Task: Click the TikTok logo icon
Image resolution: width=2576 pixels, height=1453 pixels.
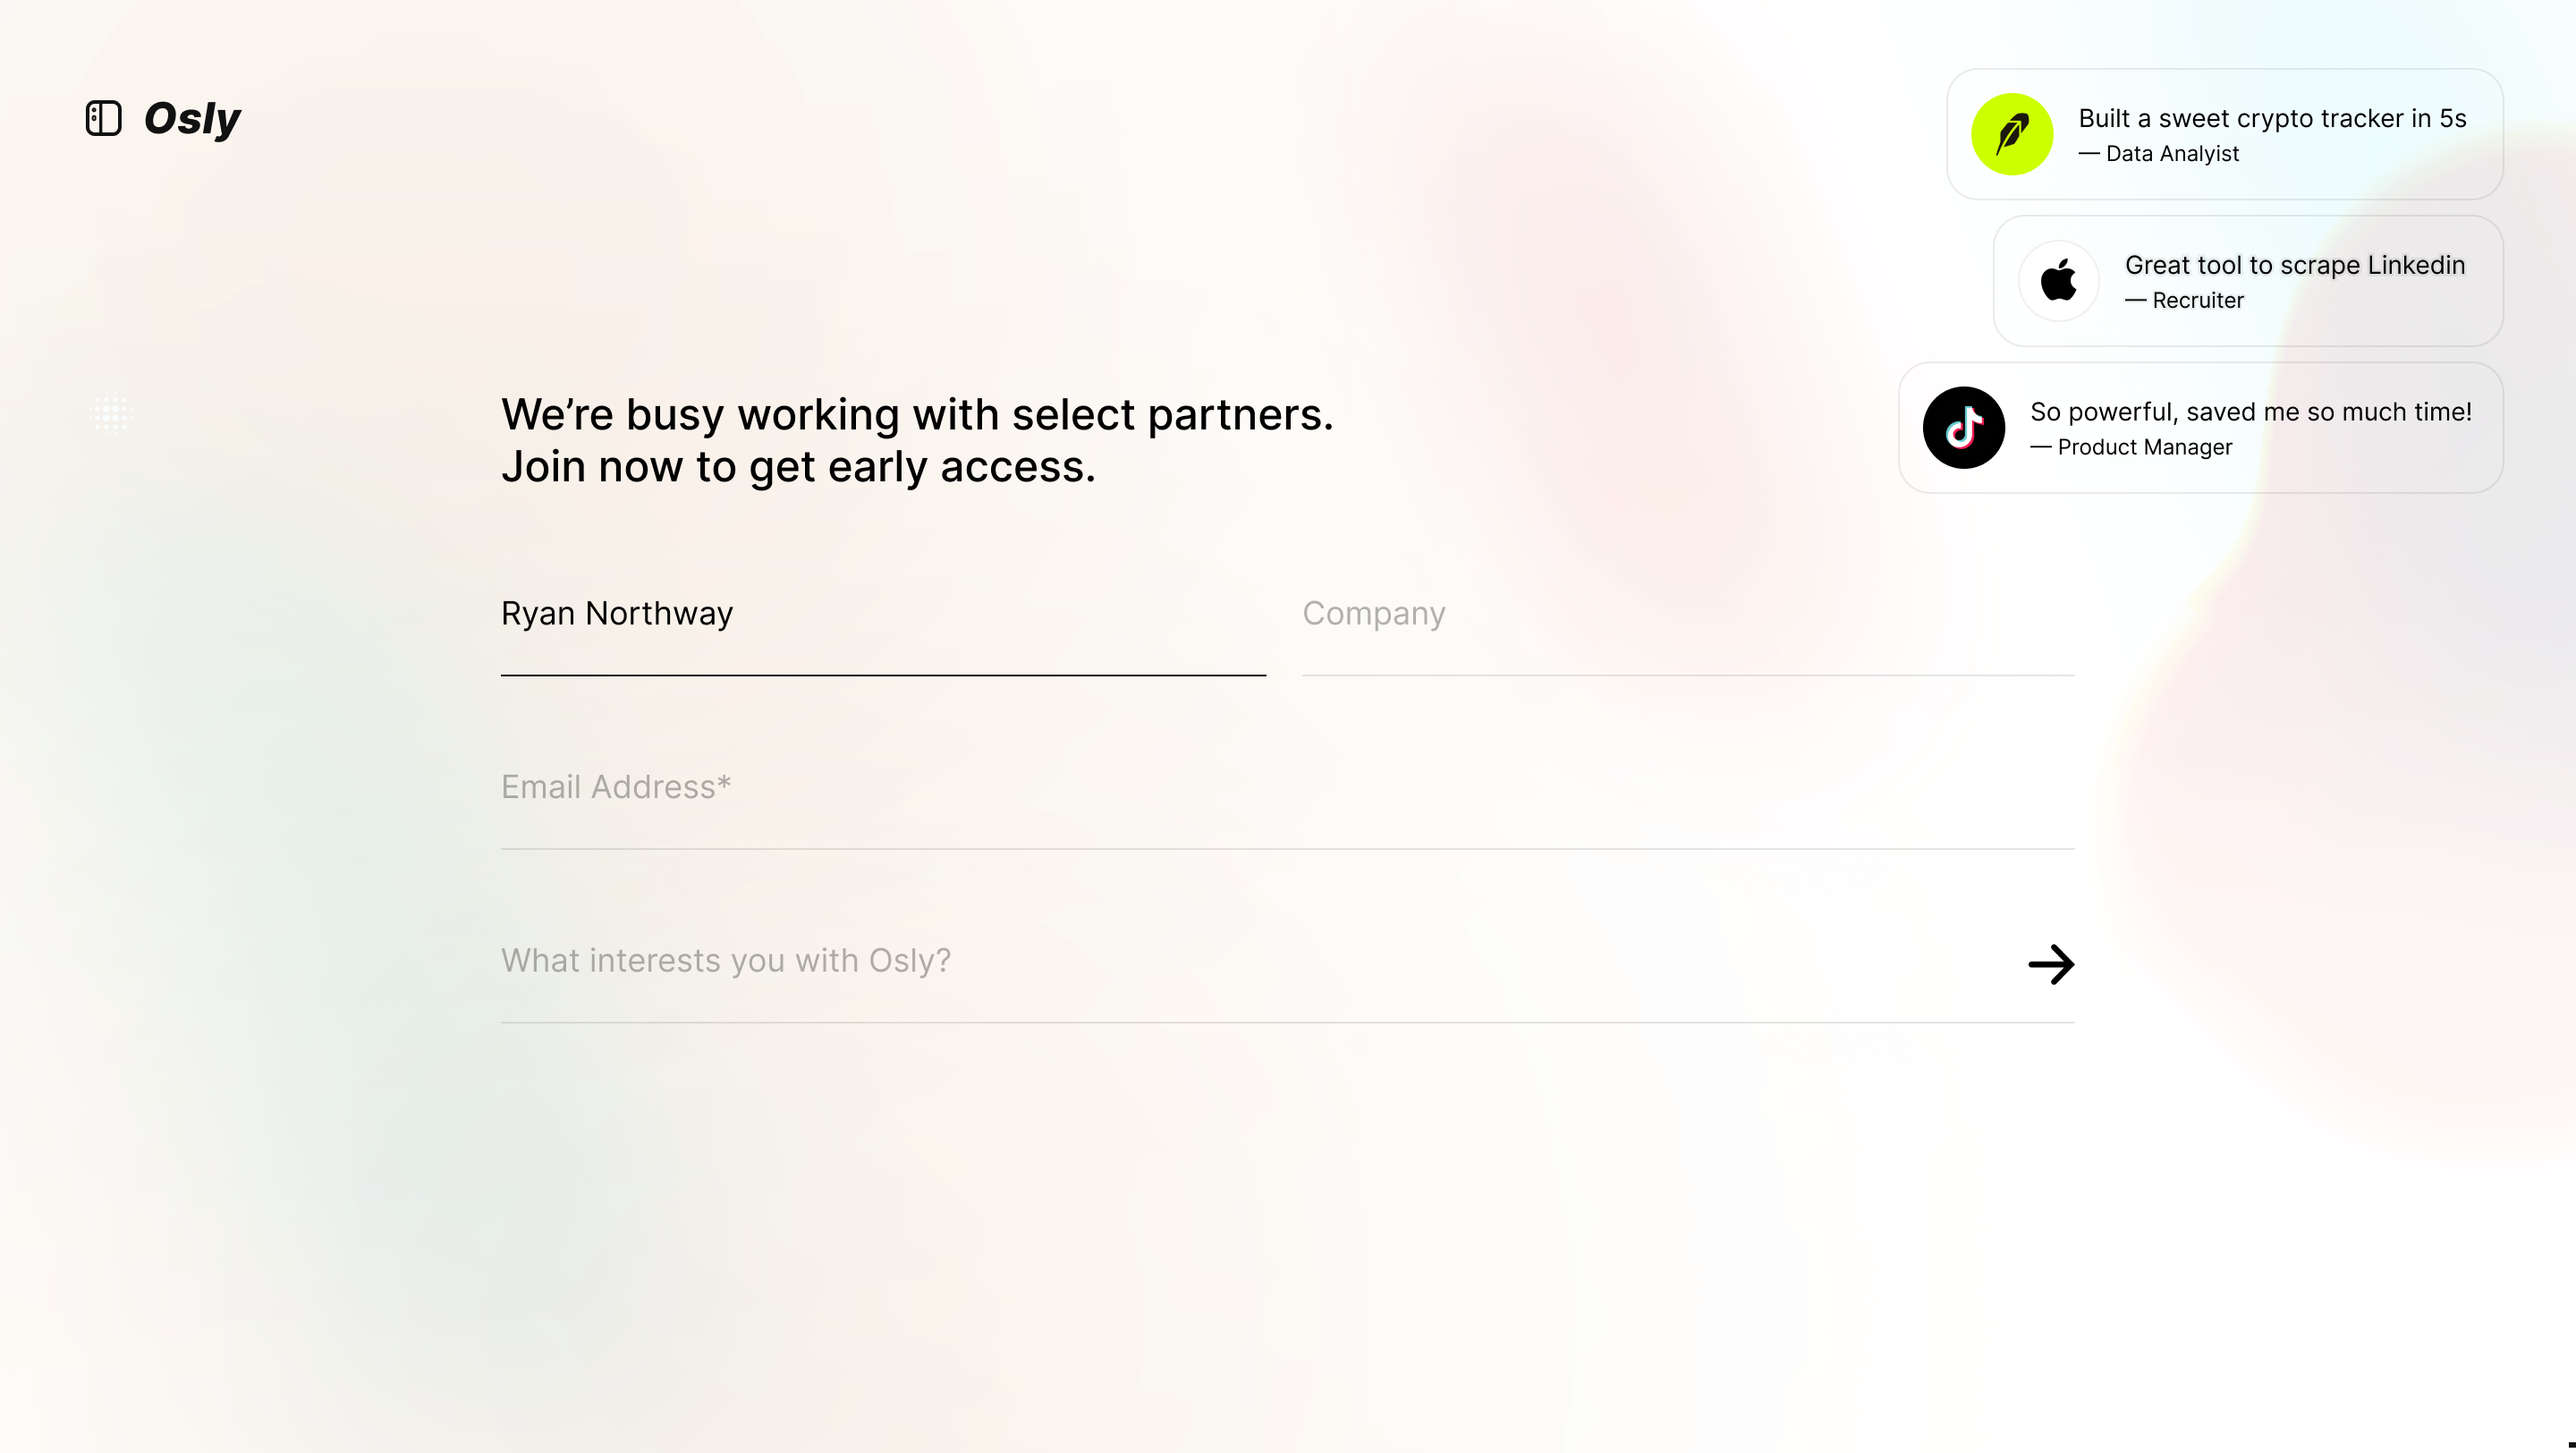Action: click(x=1964, y=428)
